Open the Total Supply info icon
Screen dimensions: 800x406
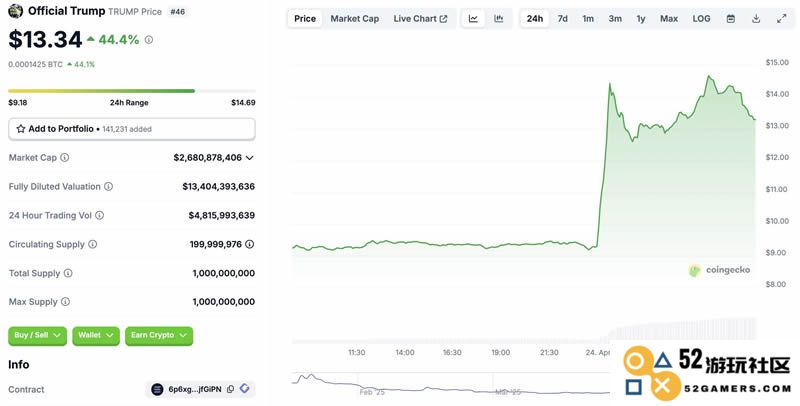click(x=68, y=273)
